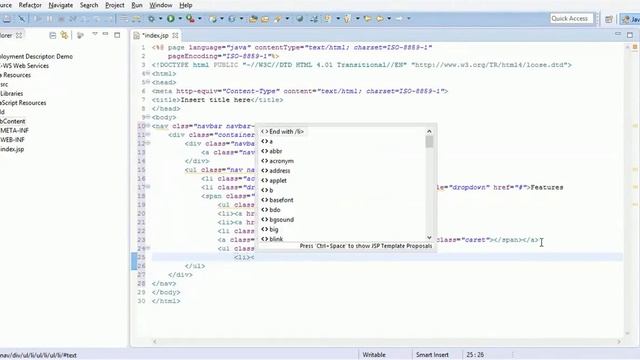Choose the 'blink' tag proposal
Image resolution: width=640 pixels, height=360 pixels.
coord(272,239)
